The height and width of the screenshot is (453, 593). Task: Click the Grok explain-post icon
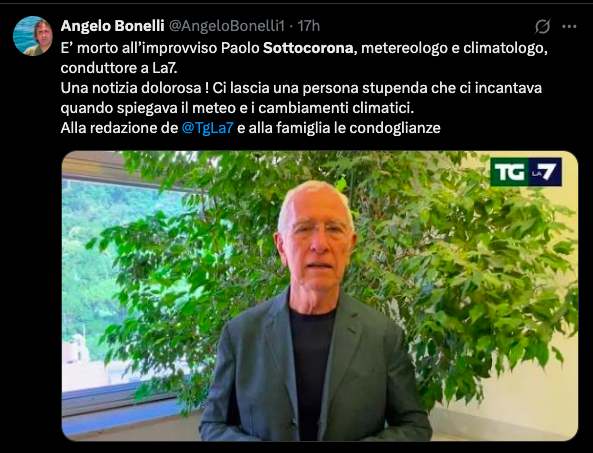pyautogui.click(x=542, y=26)
